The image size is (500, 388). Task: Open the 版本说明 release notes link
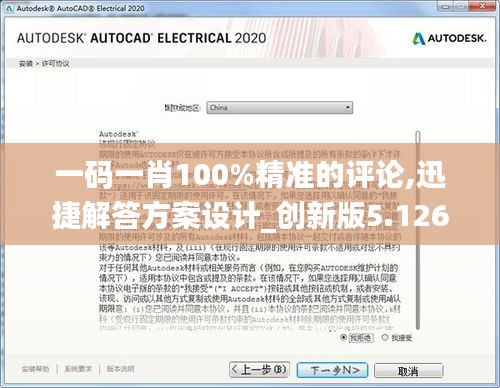click(x=120, y=369)
